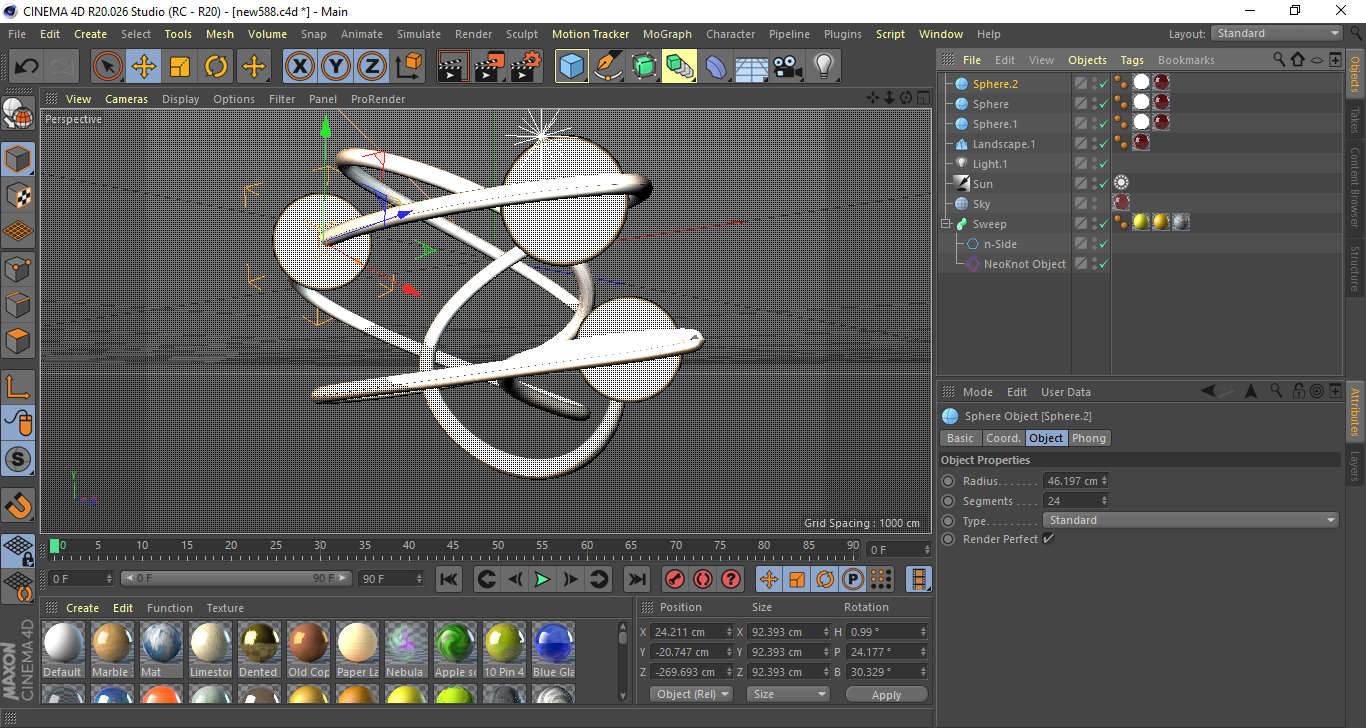Open material manager Create menu
The width and height of the screenshot is (1366, 728).
[x=82, y=608]
